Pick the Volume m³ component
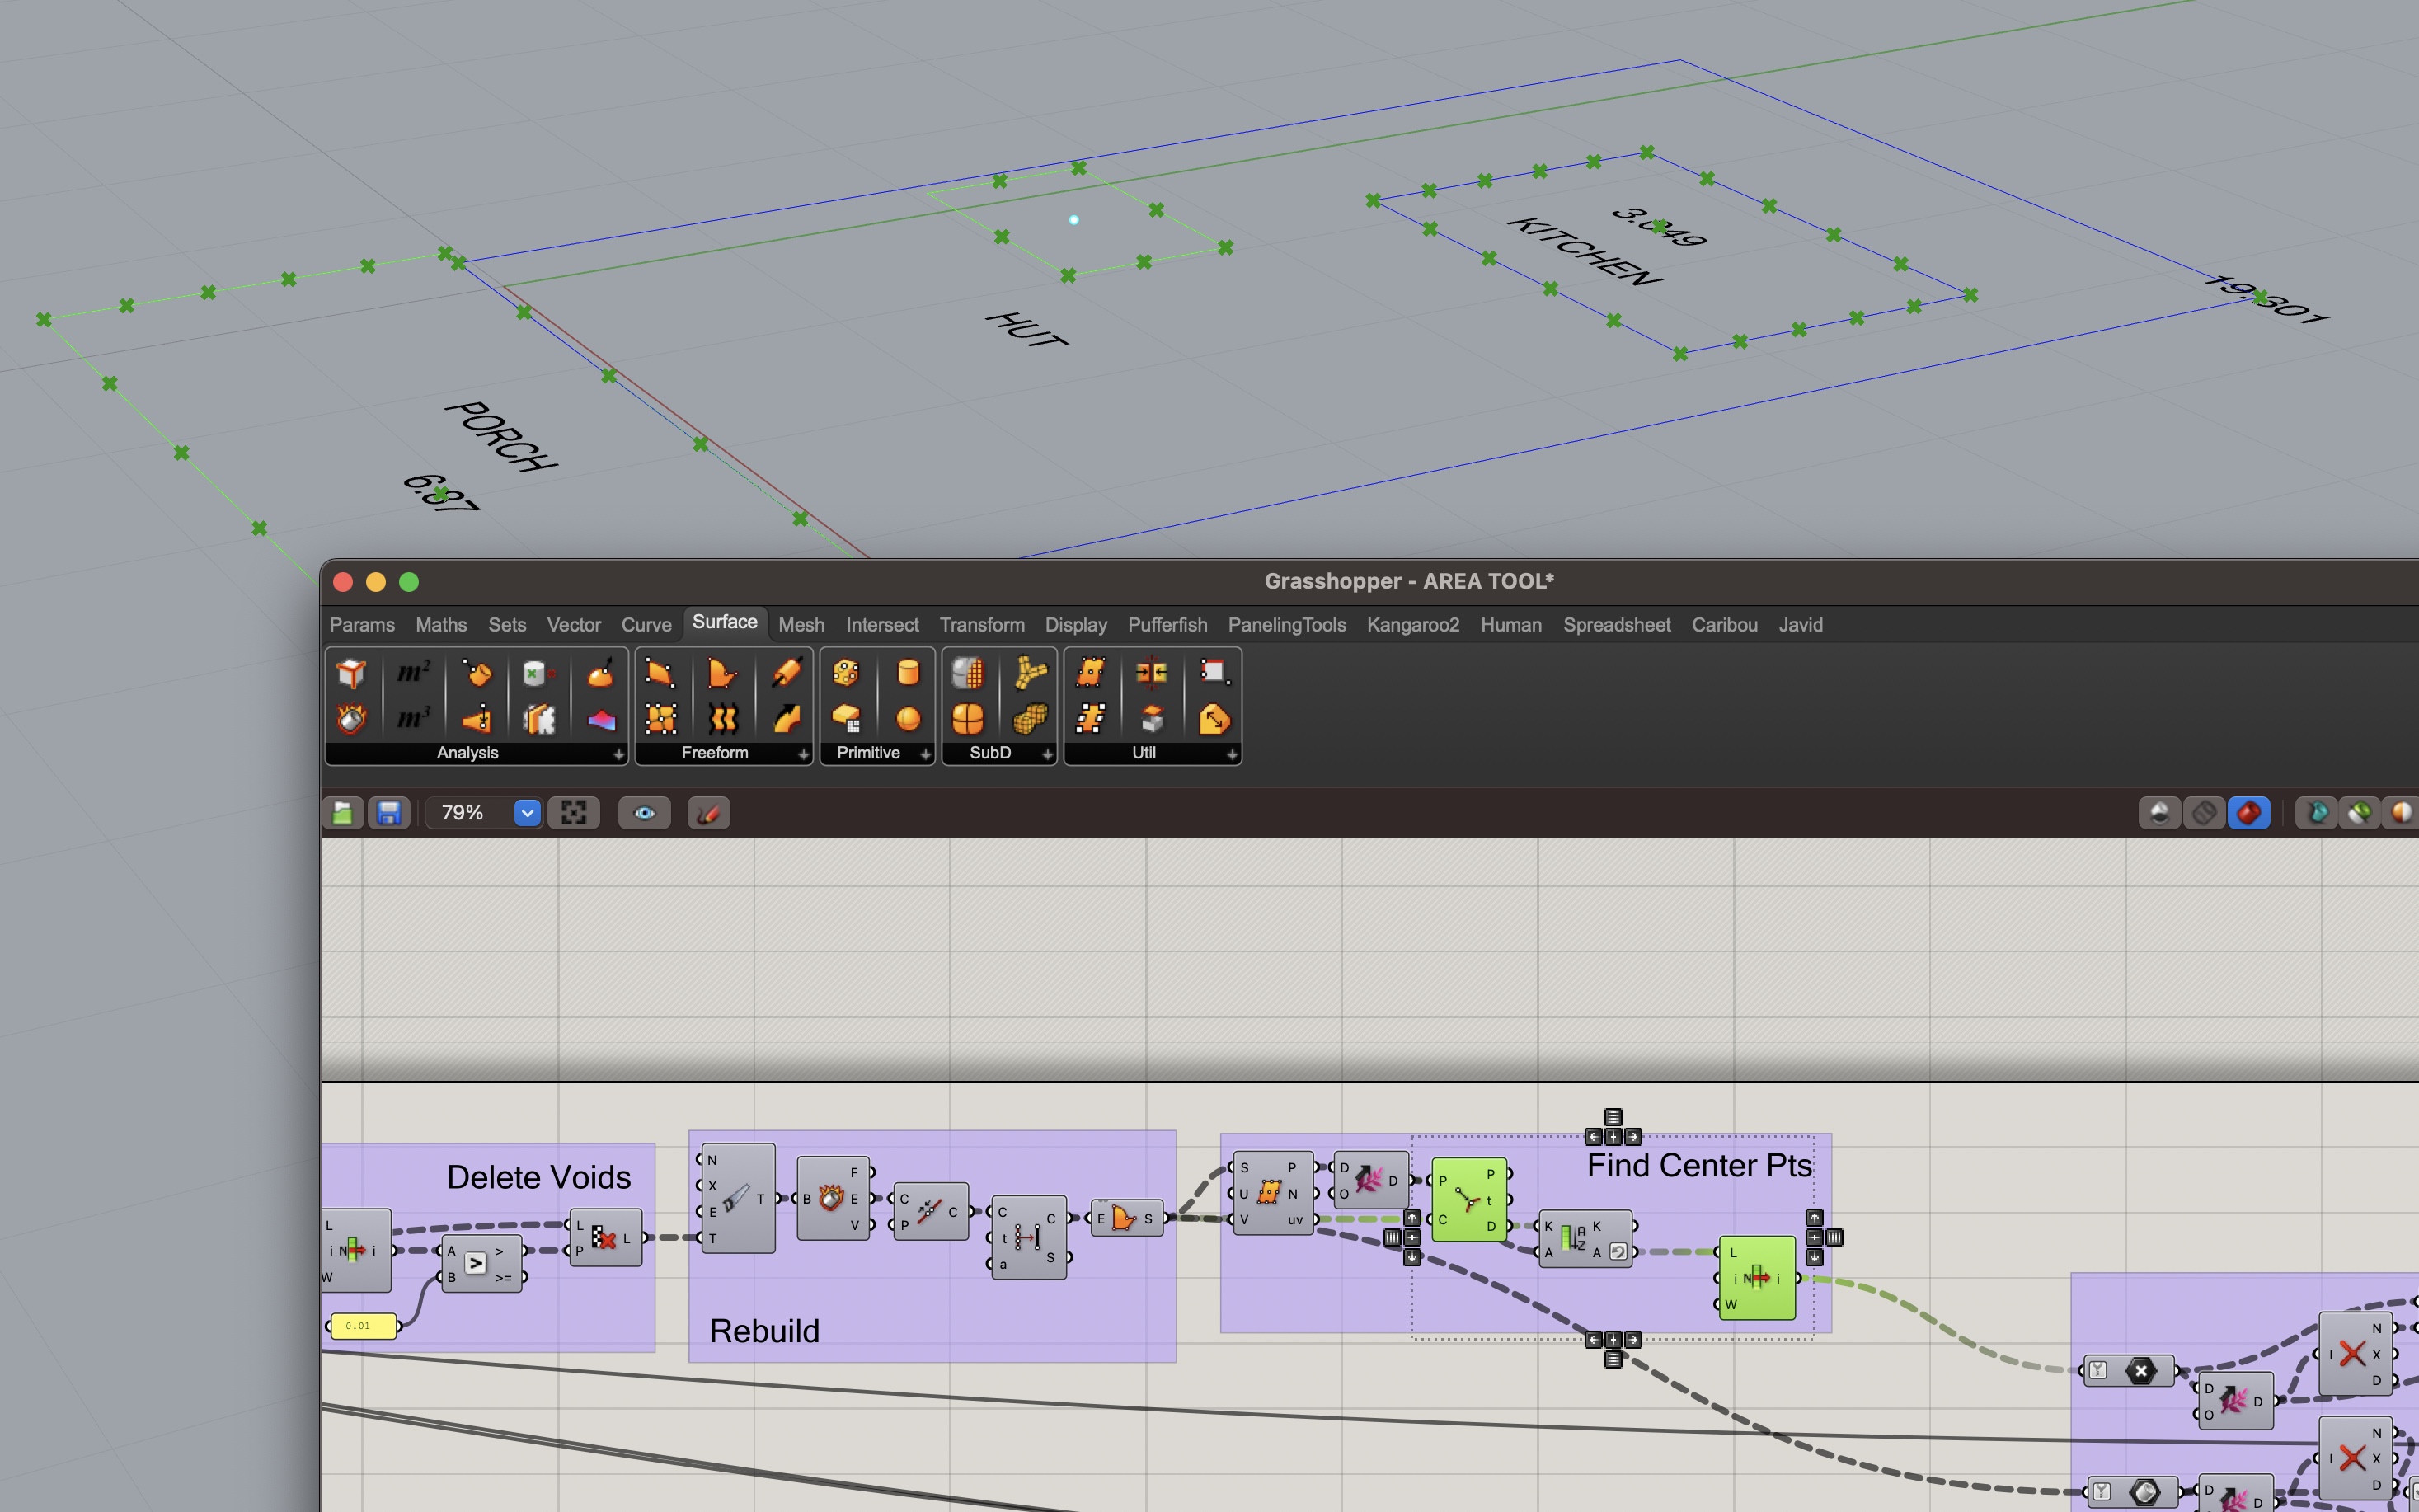The width and height of the screenshot is (2419, 1512). (x=413, y=719)
